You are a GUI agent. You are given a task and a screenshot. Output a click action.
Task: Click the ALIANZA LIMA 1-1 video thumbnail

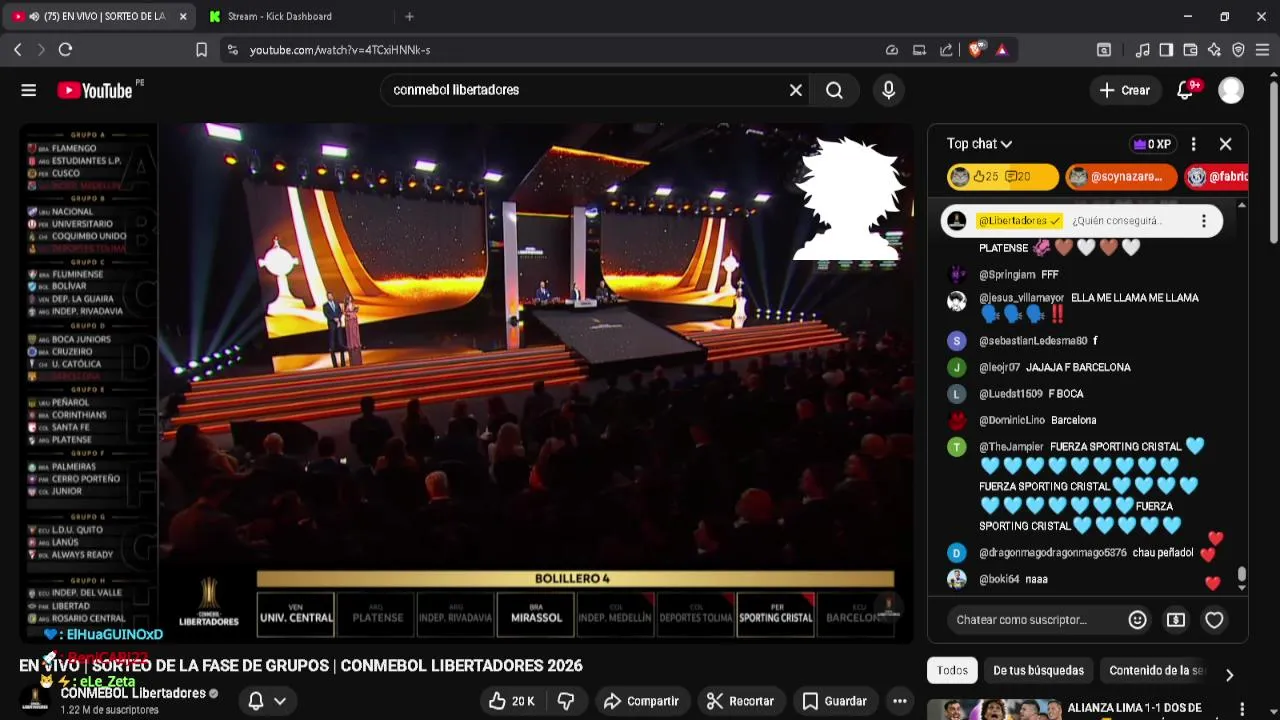pyautogui.click(x=994, y=710)
